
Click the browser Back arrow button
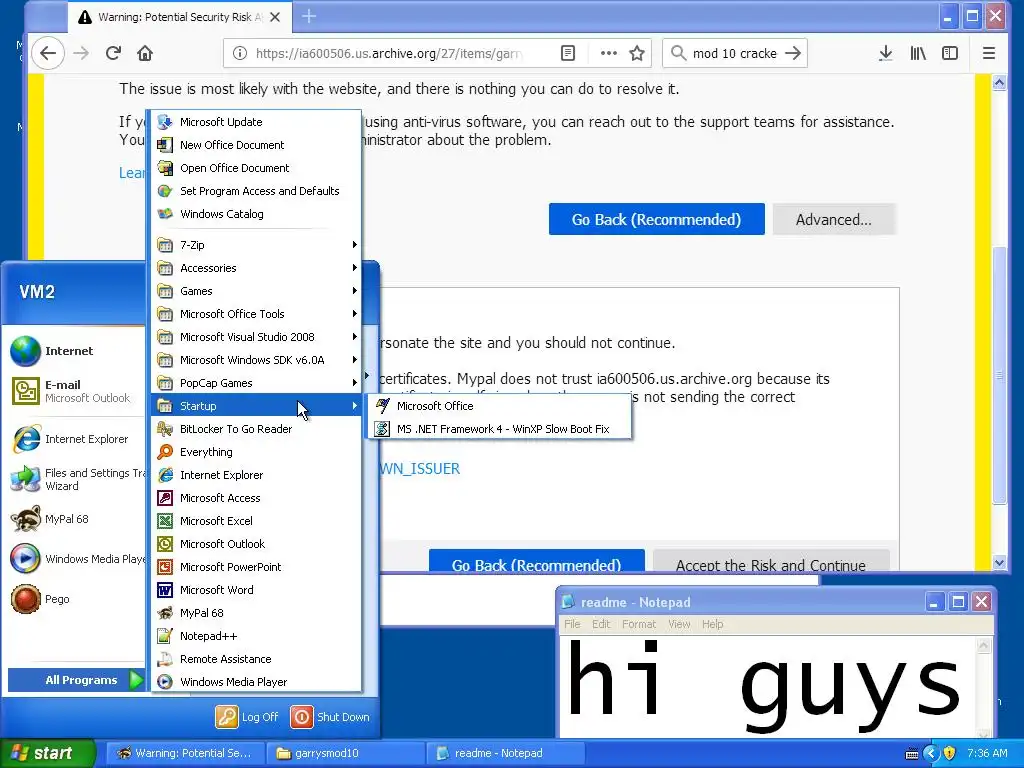click(x=48, y=53)
